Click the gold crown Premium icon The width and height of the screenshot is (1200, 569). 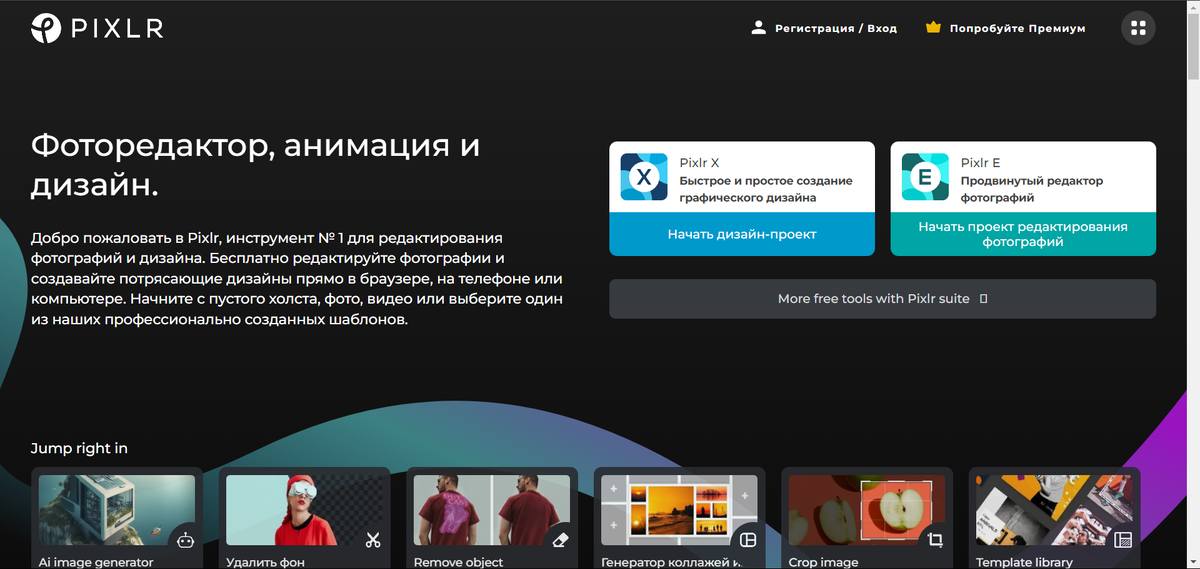click(x=933, y=28)
